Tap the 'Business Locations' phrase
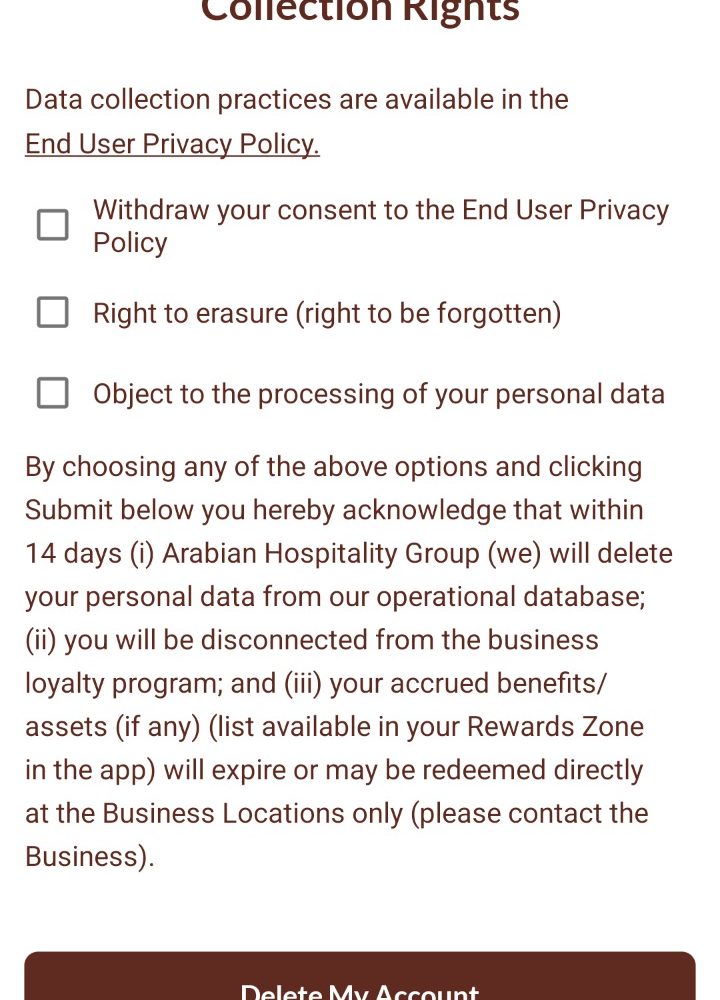Image resolution: width=720 pixels, height=1000 pixels. pyautogui.click(x=254, y=814)
